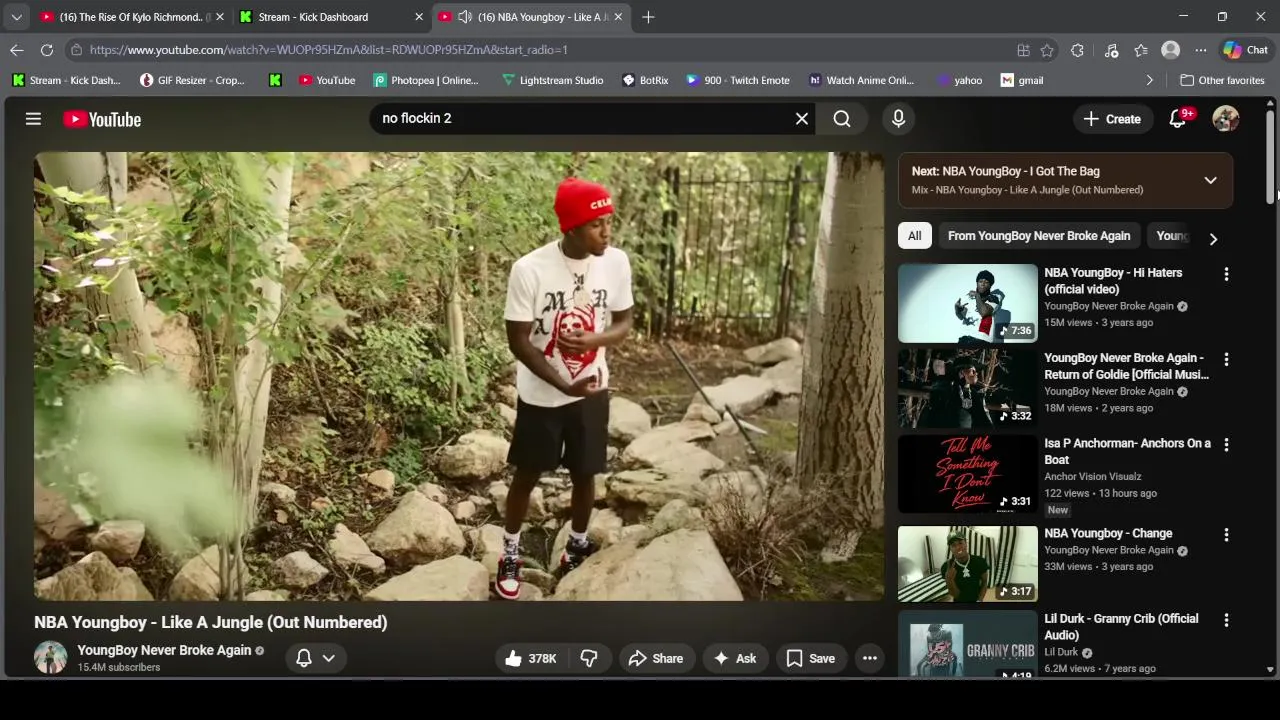Open options for Anchors On a Boat
The height and width of the screenshot is (720, 1280).
click(1226, 444)
